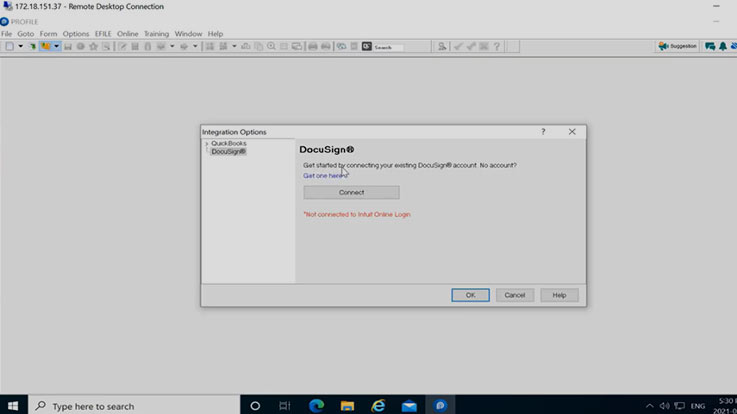The width and height of the screenshot is (737, 414).
Task: Click the green arrow import icon in toolbar
Action: coord(32,46)
